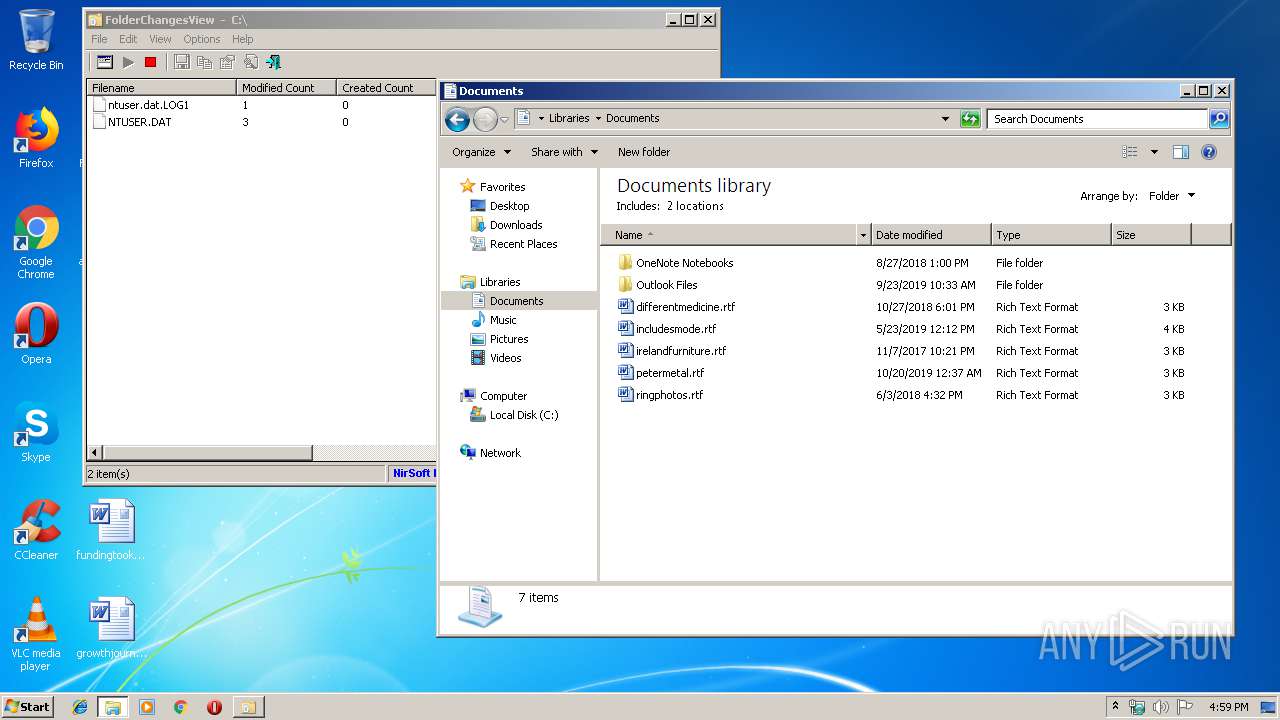This screenshot has width=1280, height=720.
Task: Sort by Modified Count column header
Action: pyautogui.click(x=286, y=88)
